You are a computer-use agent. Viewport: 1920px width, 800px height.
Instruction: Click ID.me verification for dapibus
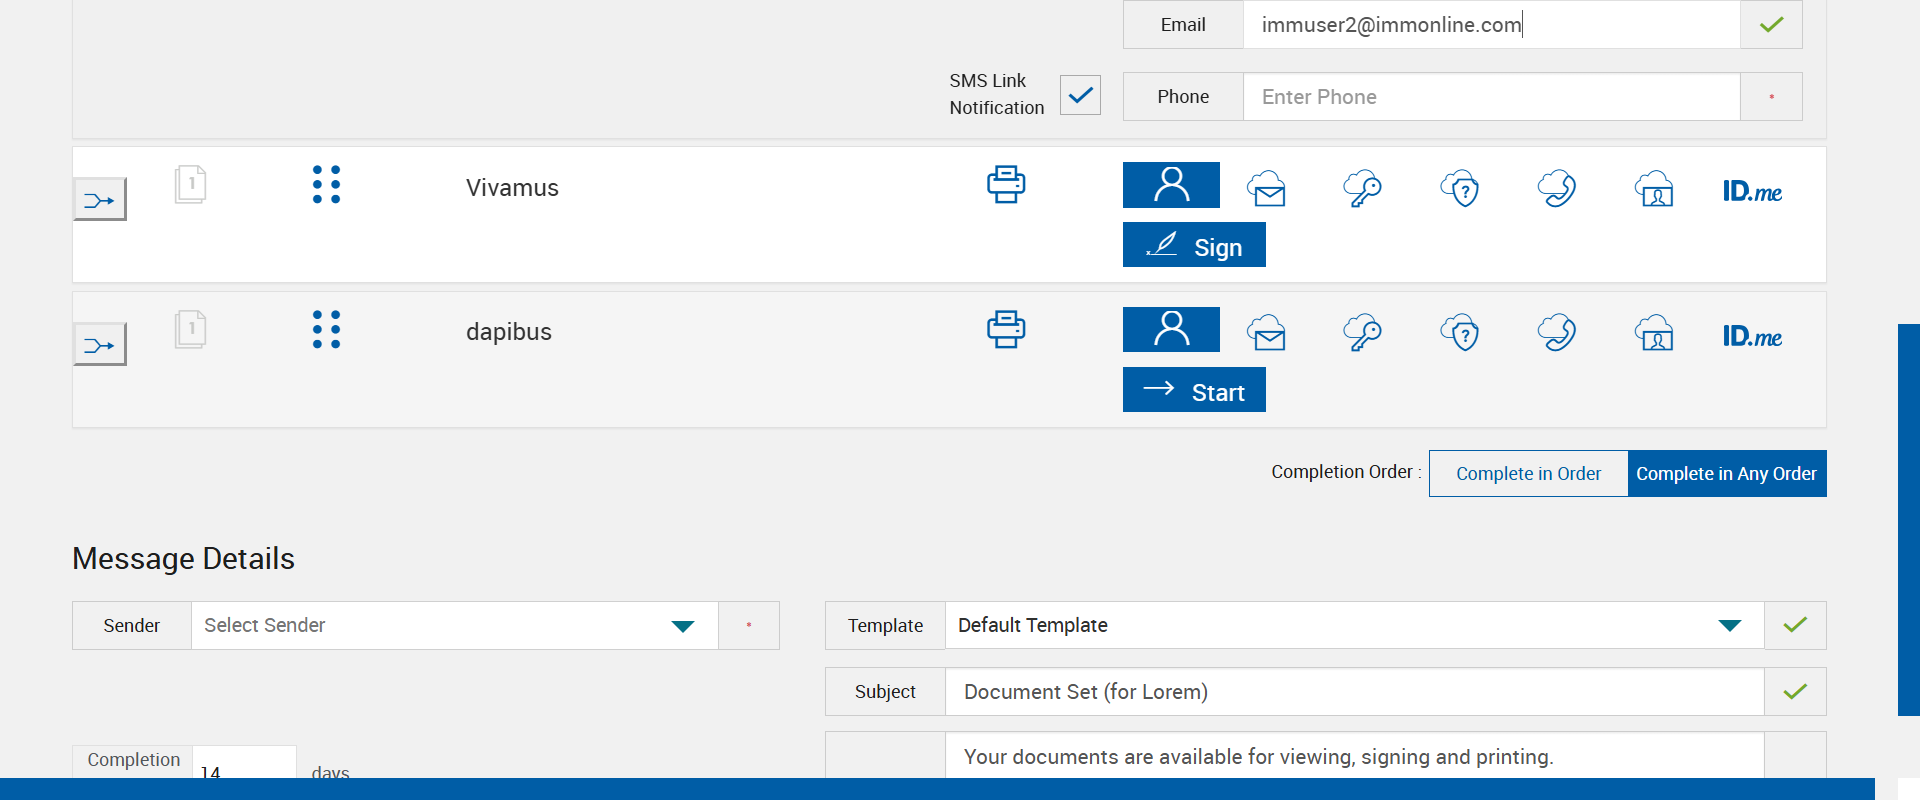pos(1752,336)
